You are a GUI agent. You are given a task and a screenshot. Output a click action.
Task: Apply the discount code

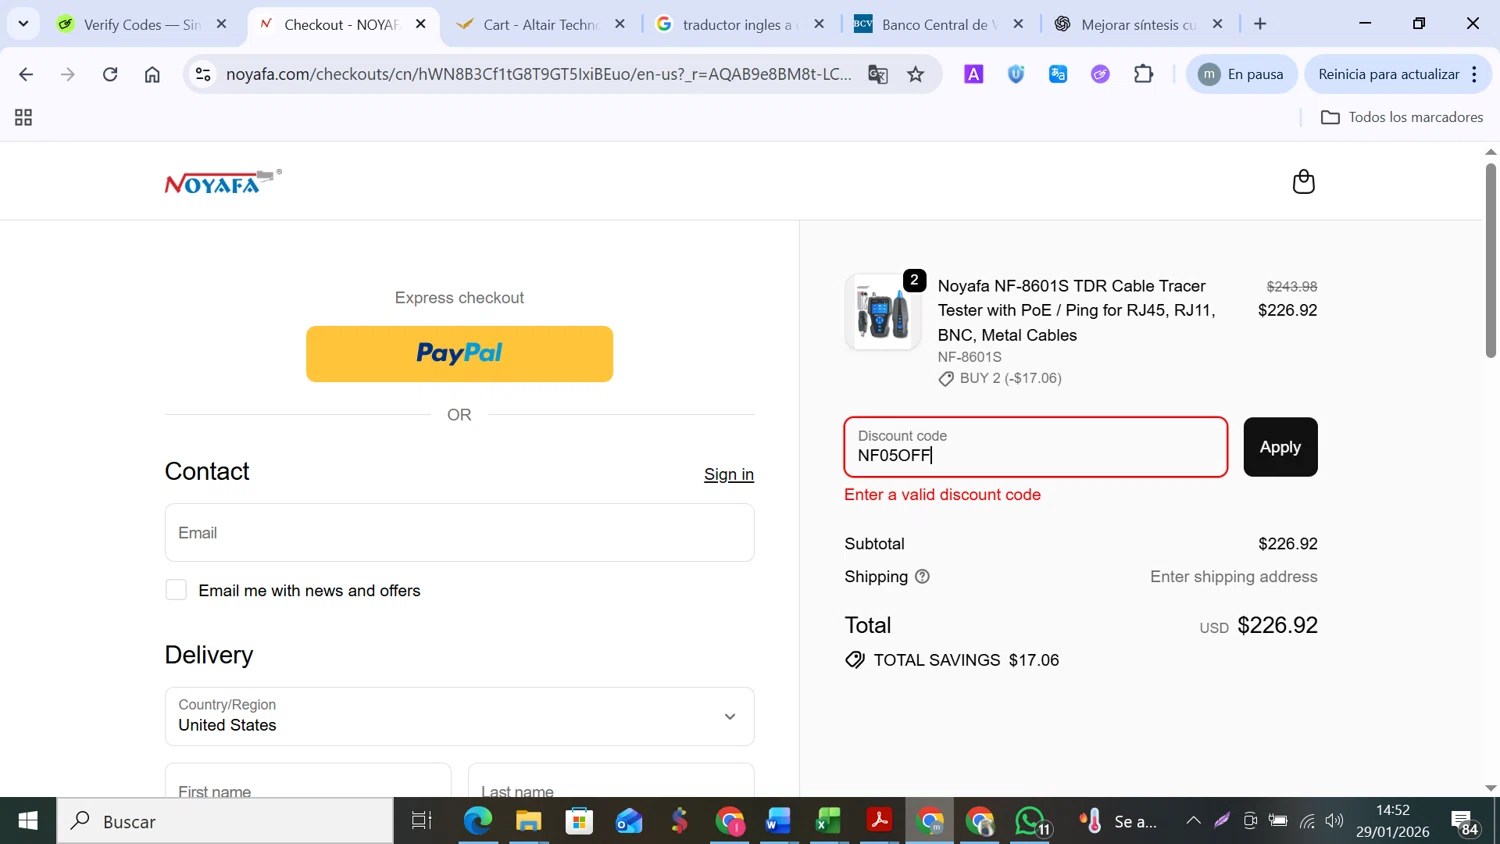(1280, 447)
